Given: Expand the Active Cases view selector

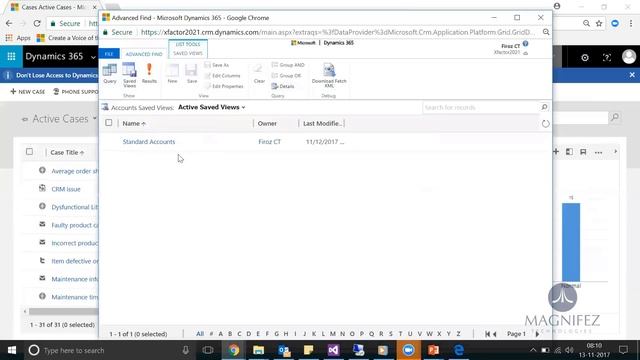Looking at the screenshot, I should pyautogui.click(x=94, y=119).
